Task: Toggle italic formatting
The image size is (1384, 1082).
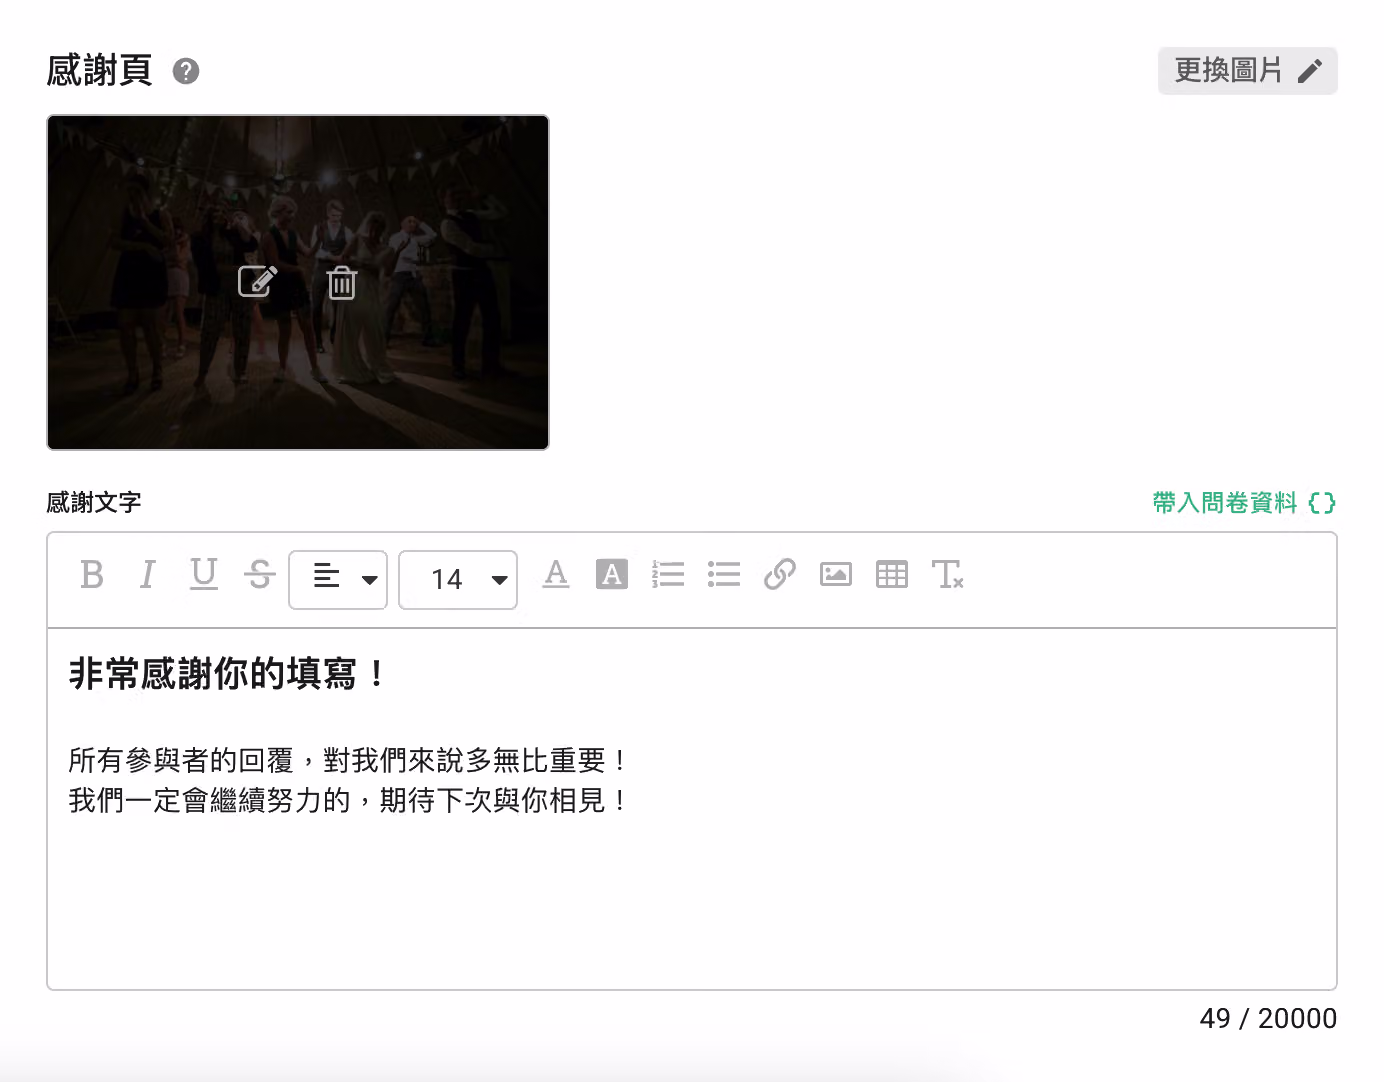Action: 148,575
